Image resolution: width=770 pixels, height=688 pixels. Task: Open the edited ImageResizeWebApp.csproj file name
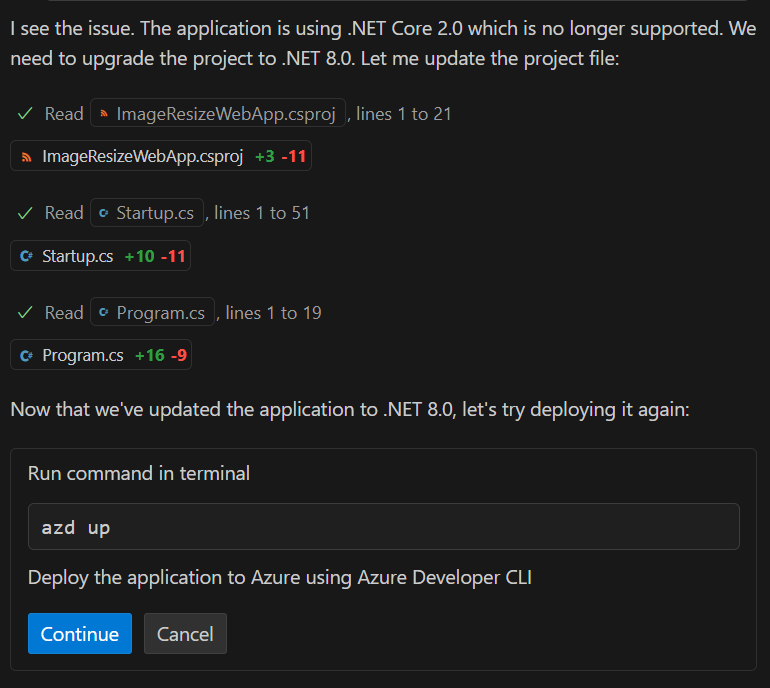point(142,157)
